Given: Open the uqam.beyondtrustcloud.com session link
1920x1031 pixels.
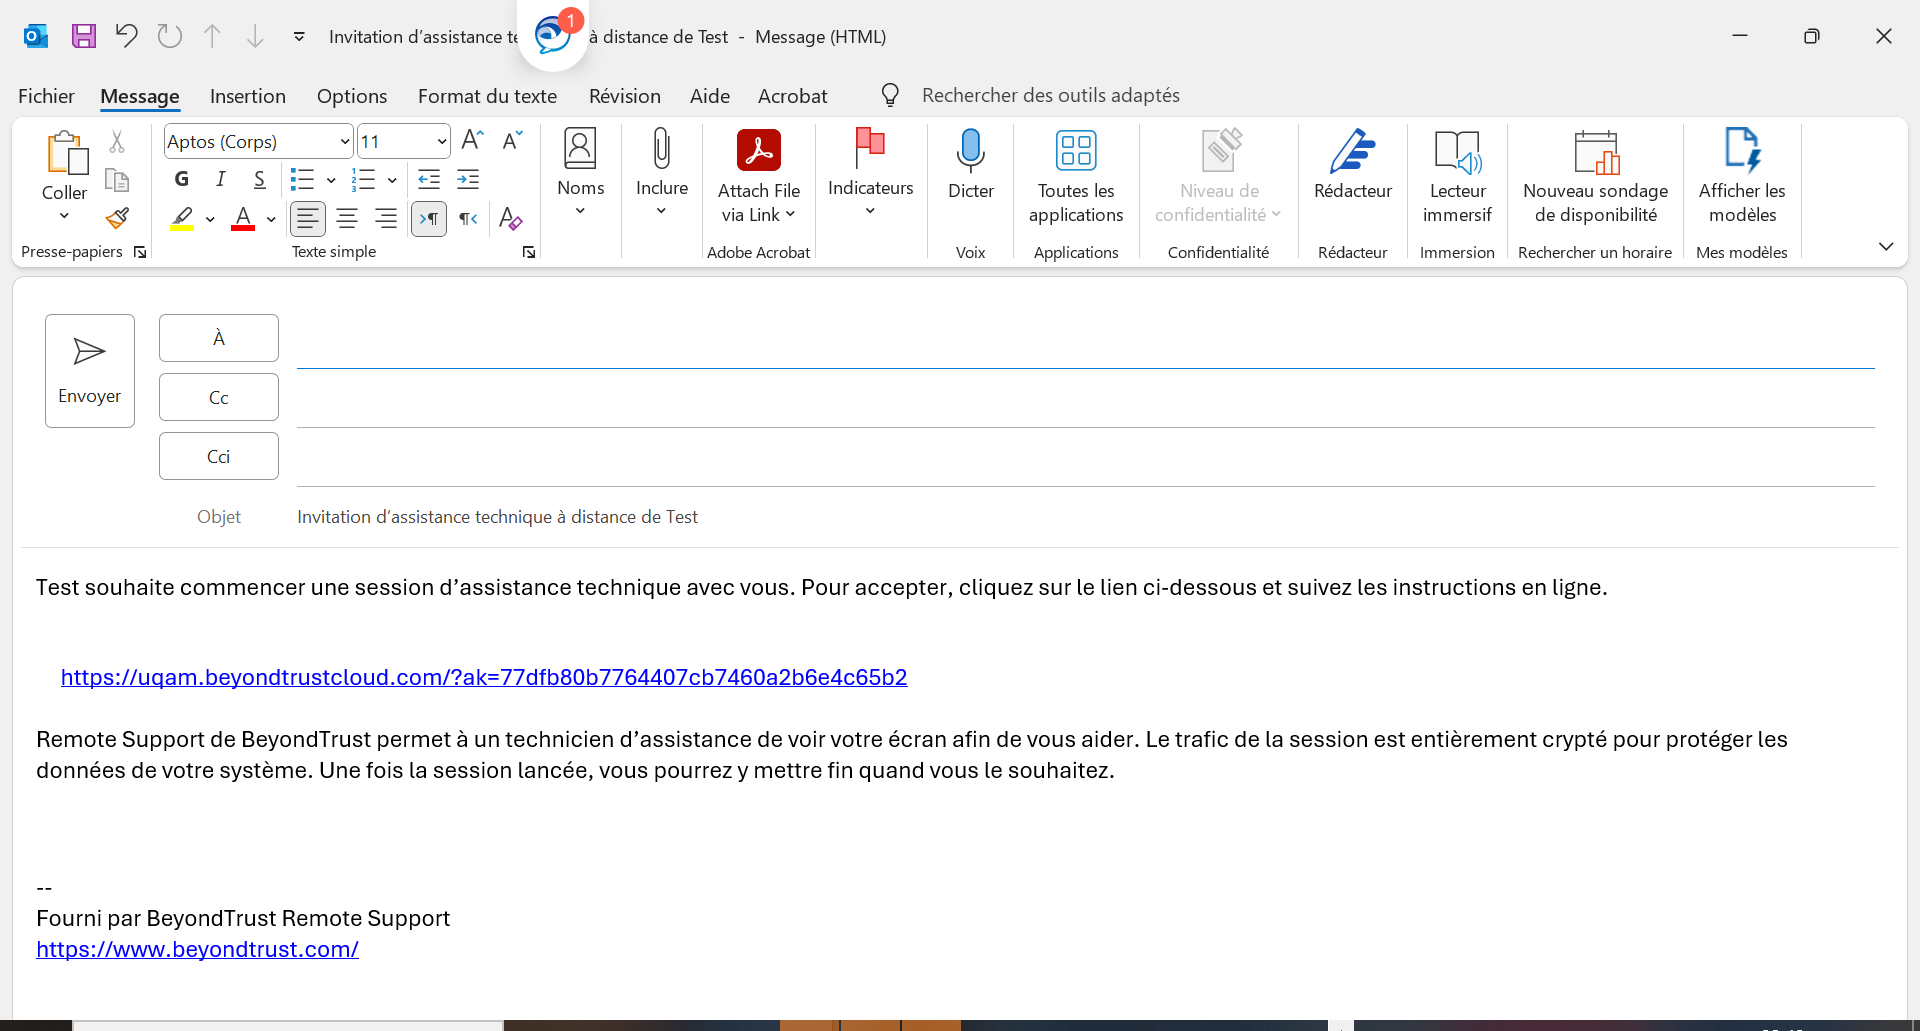Looking at the screenshot, I should tap(484, 677).
